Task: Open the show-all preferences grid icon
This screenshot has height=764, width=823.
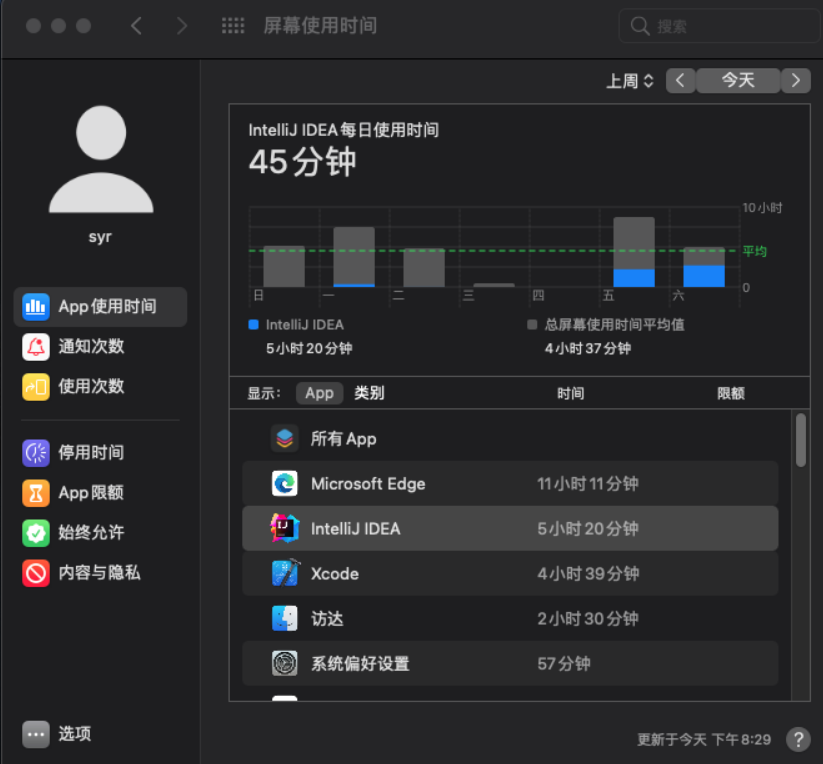Action: click(x=233, y=25)
